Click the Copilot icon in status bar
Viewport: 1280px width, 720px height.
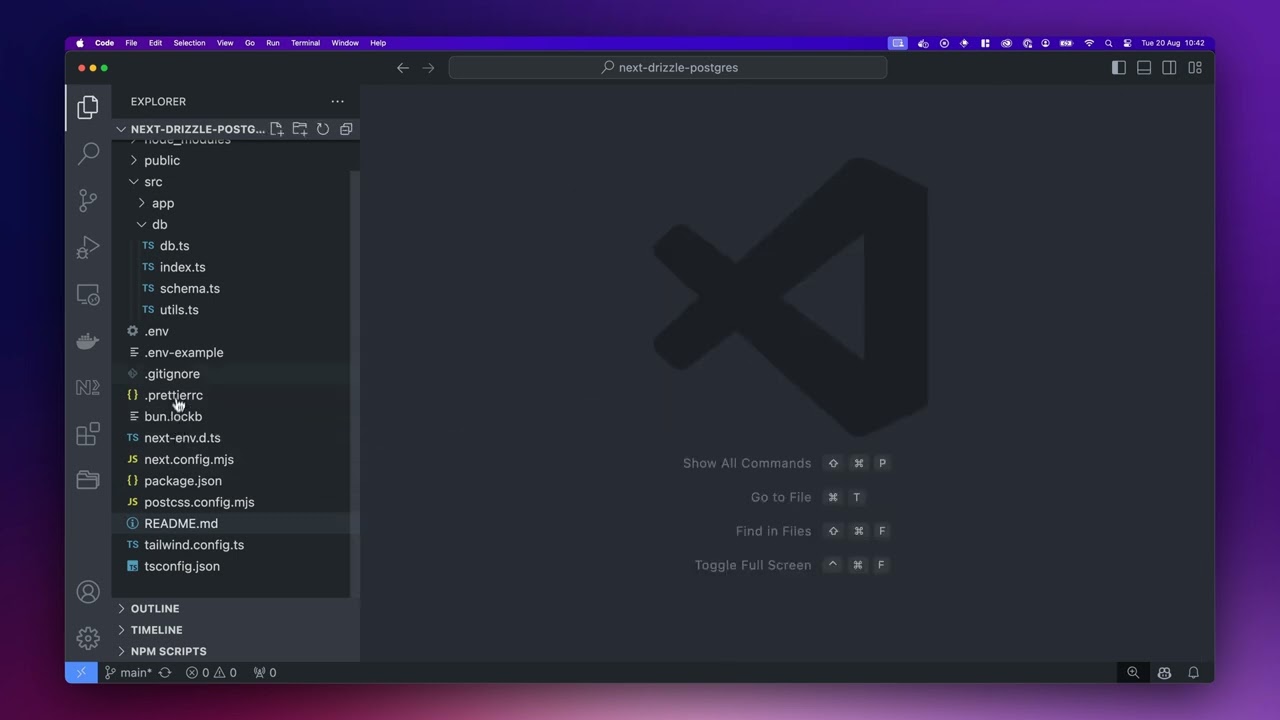pos(1164,673)
